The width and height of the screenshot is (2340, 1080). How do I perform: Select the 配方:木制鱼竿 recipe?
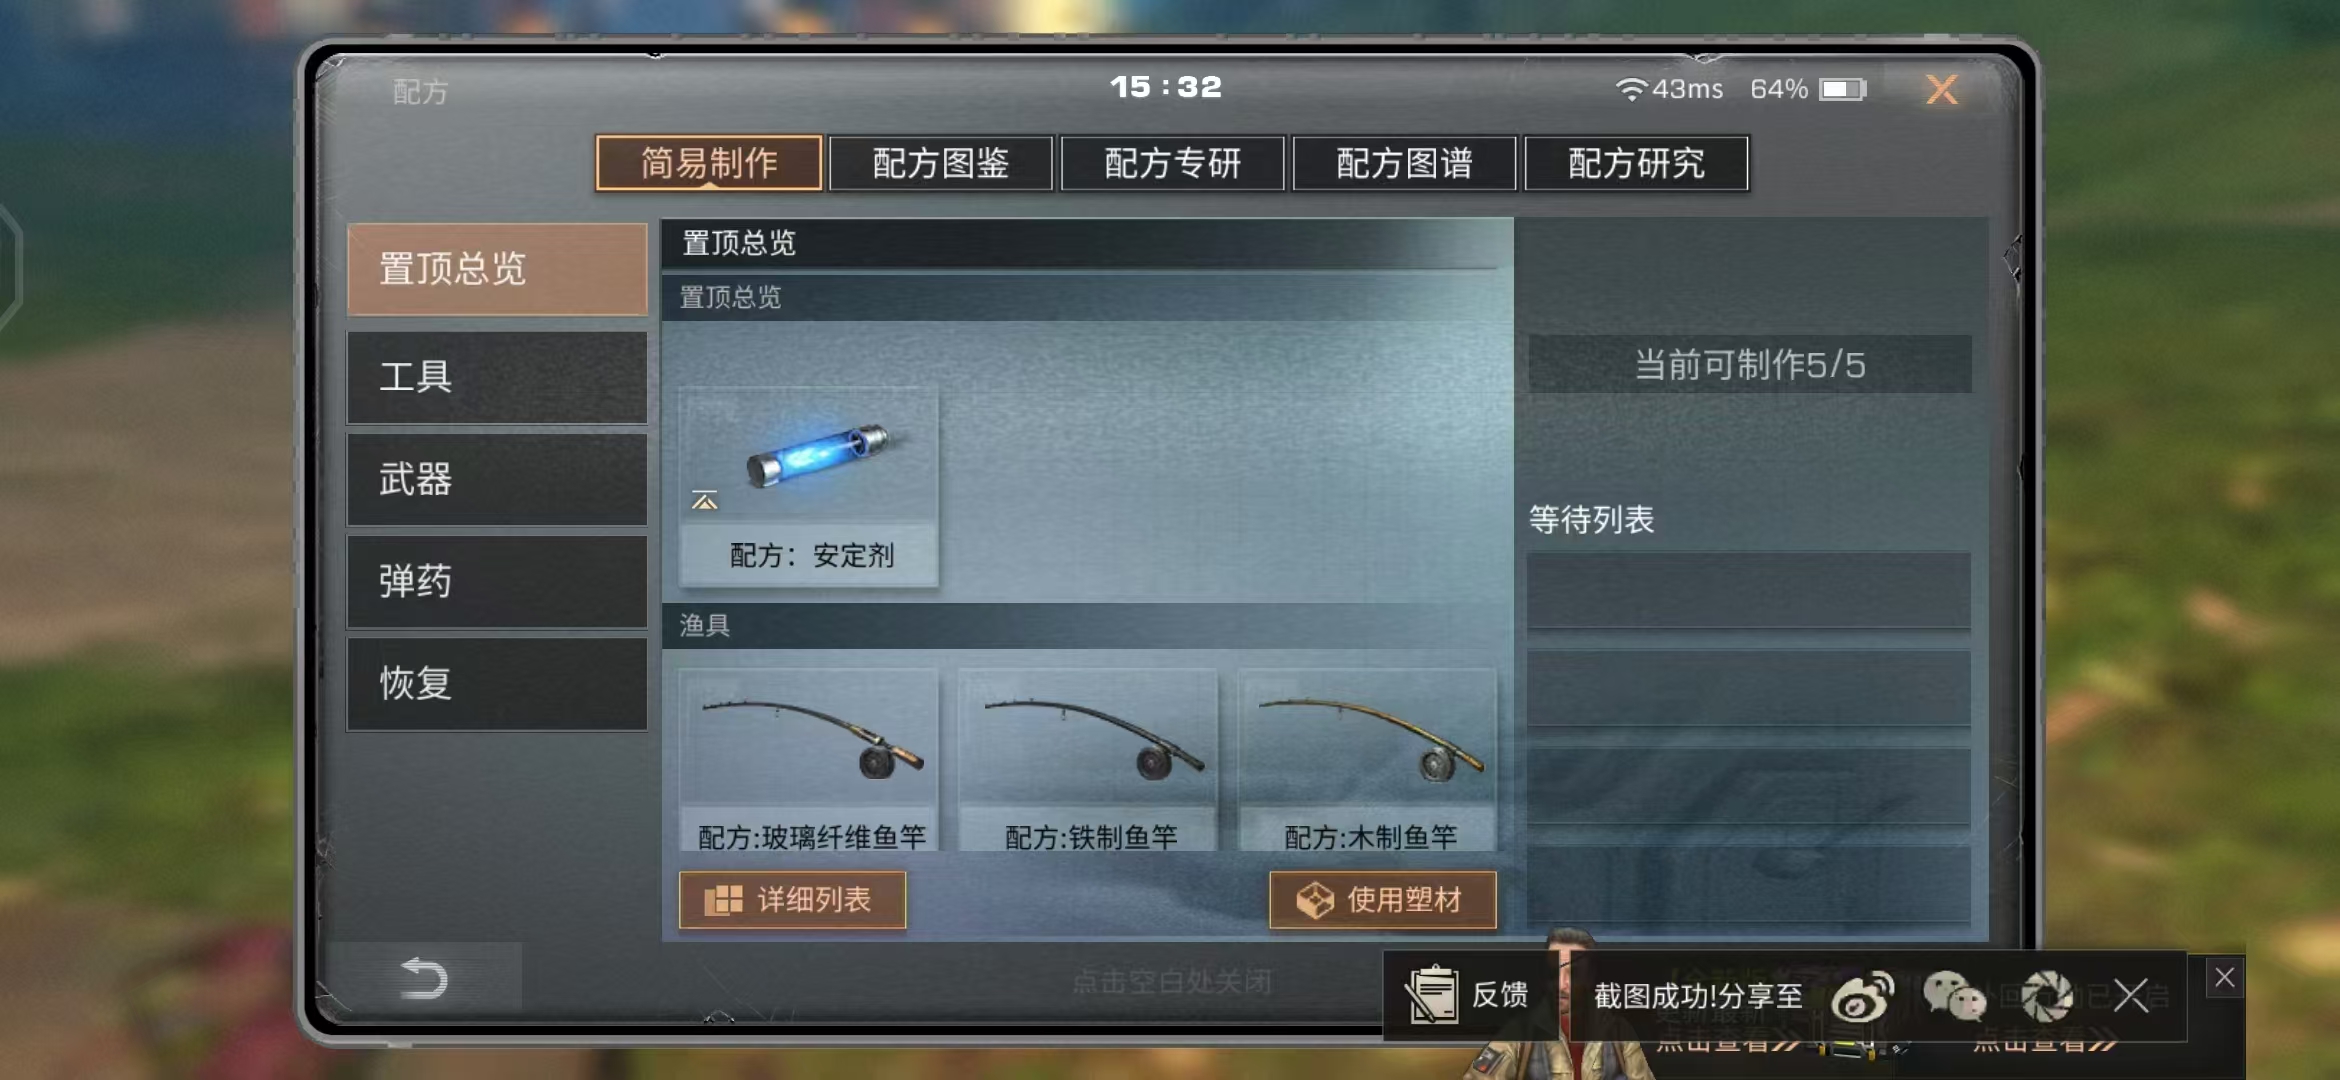point(1369,761)
